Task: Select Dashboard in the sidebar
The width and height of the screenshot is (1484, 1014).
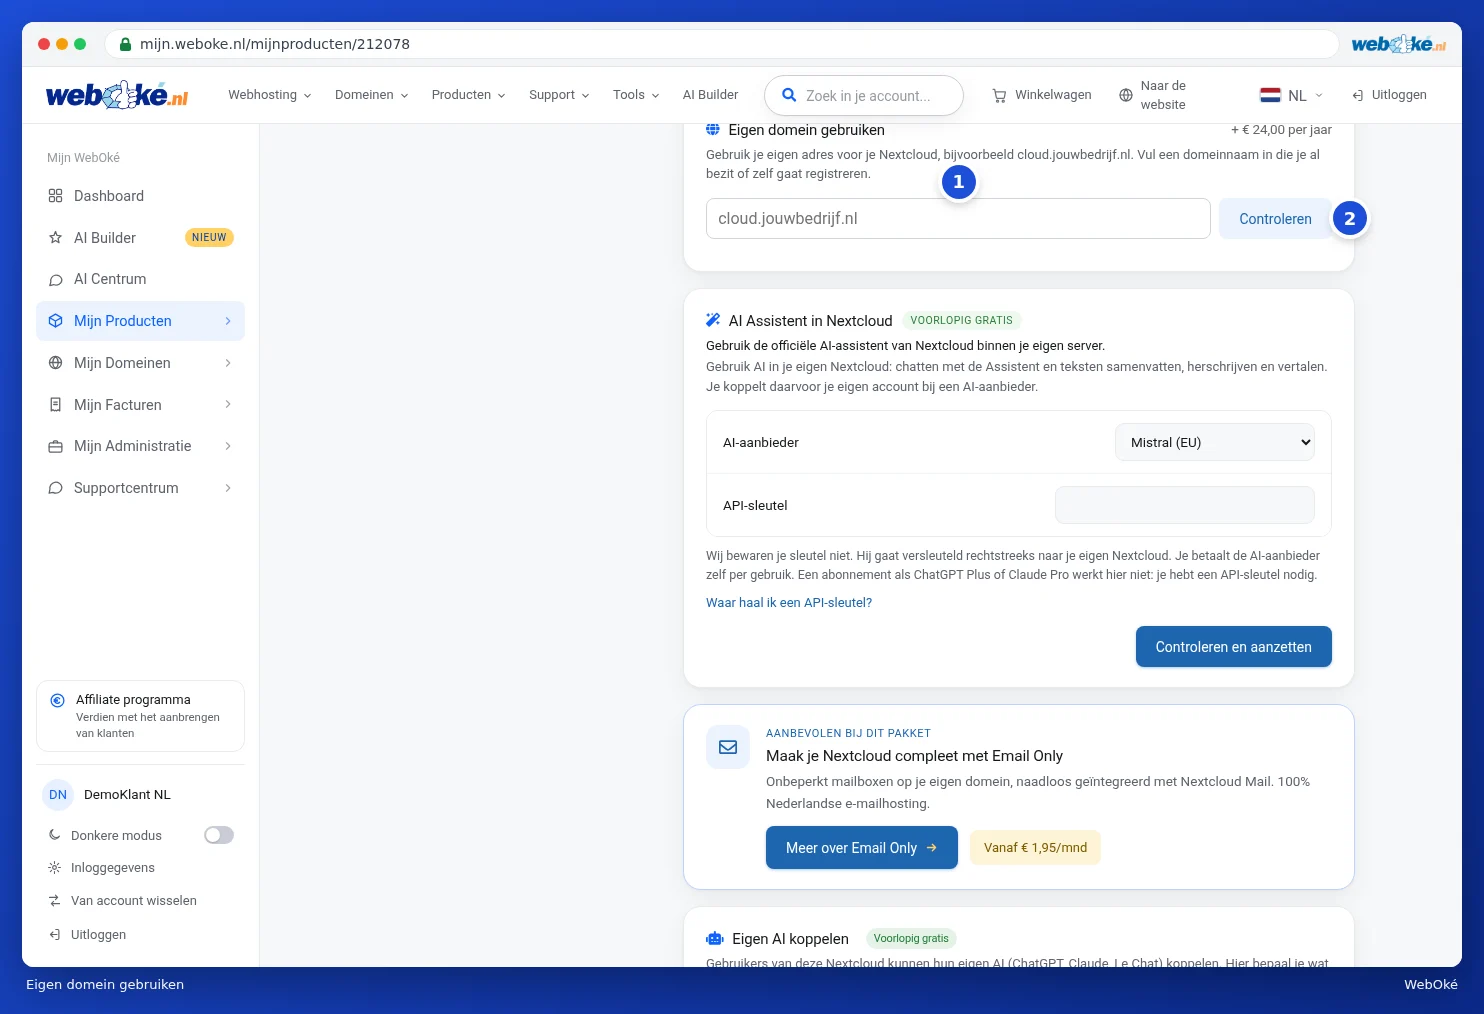Action: pos(140,196)
